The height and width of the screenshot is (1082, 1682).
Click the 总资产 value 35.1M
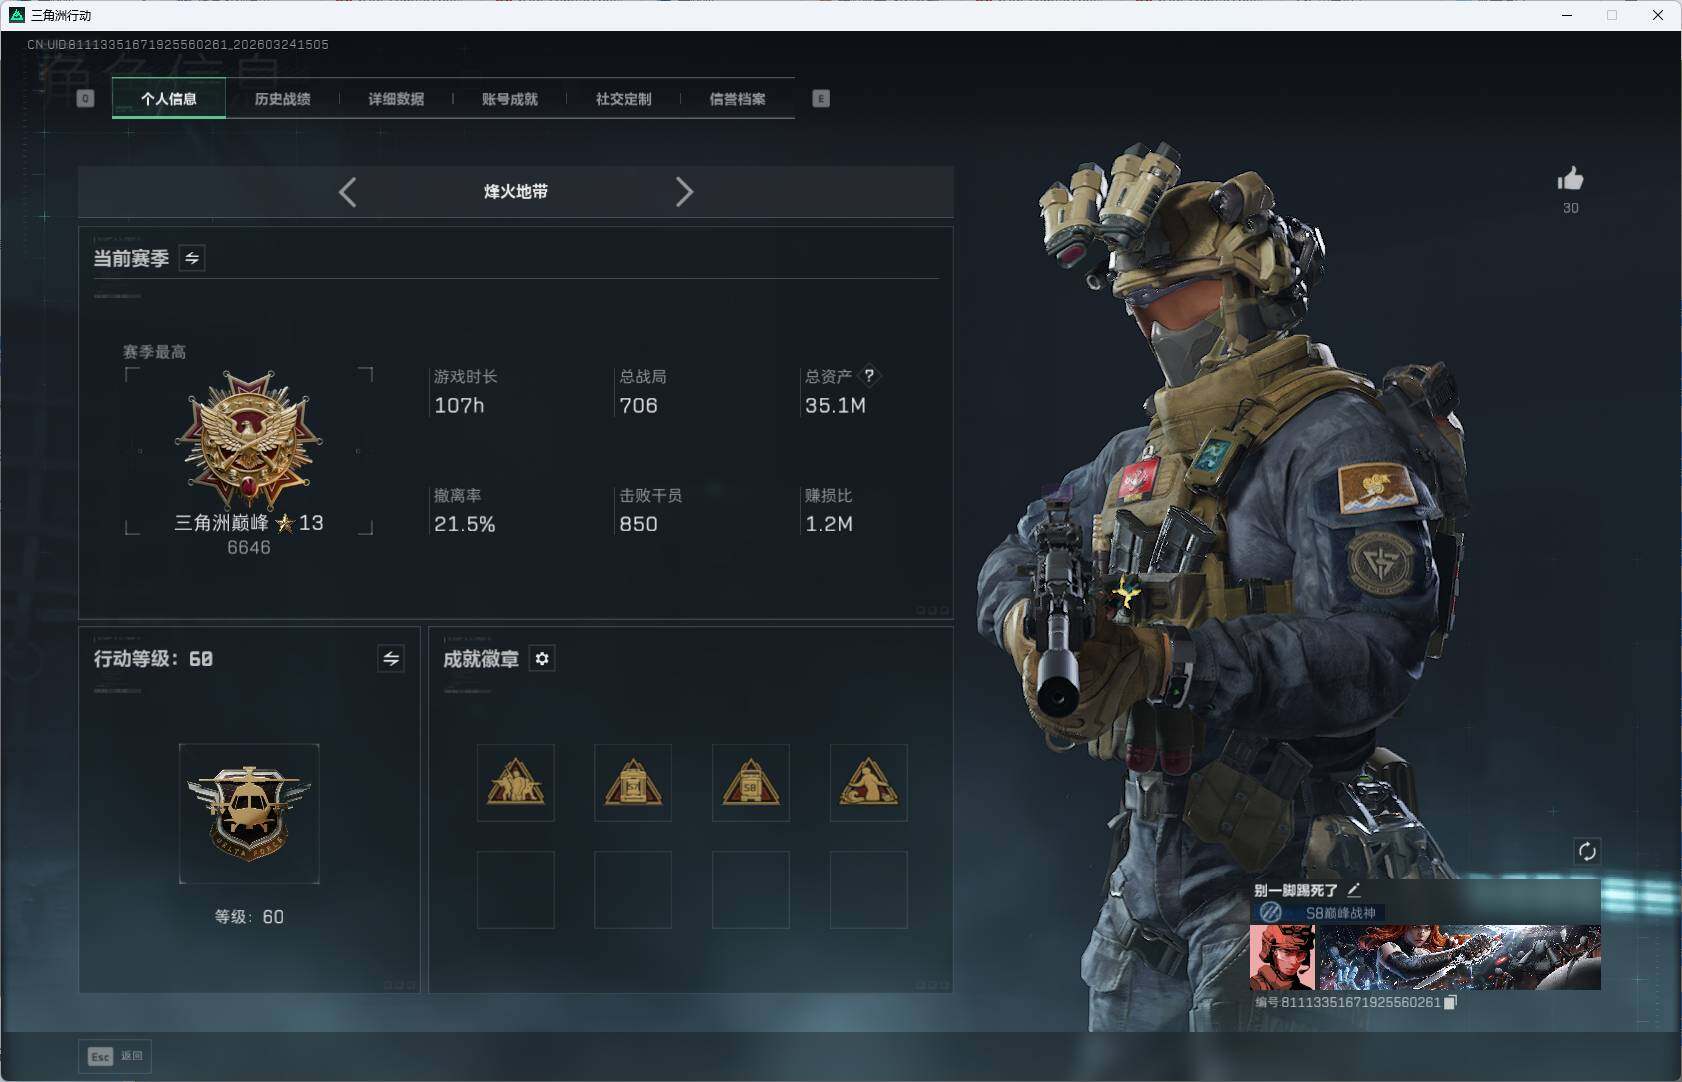835,405
